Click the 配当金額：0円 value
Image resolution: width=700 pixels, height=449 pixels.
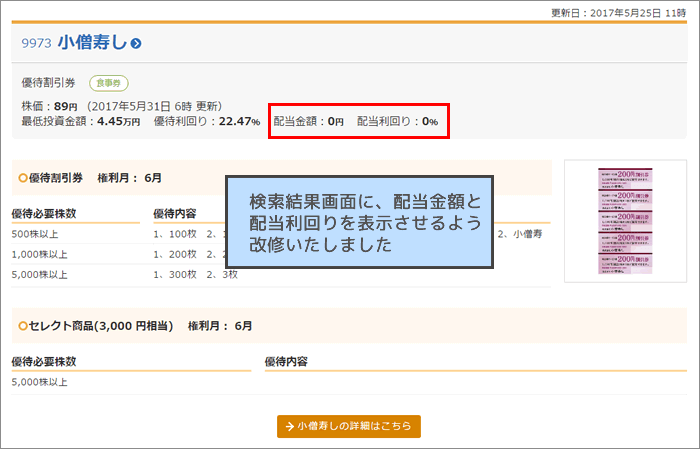pos(308,121)
